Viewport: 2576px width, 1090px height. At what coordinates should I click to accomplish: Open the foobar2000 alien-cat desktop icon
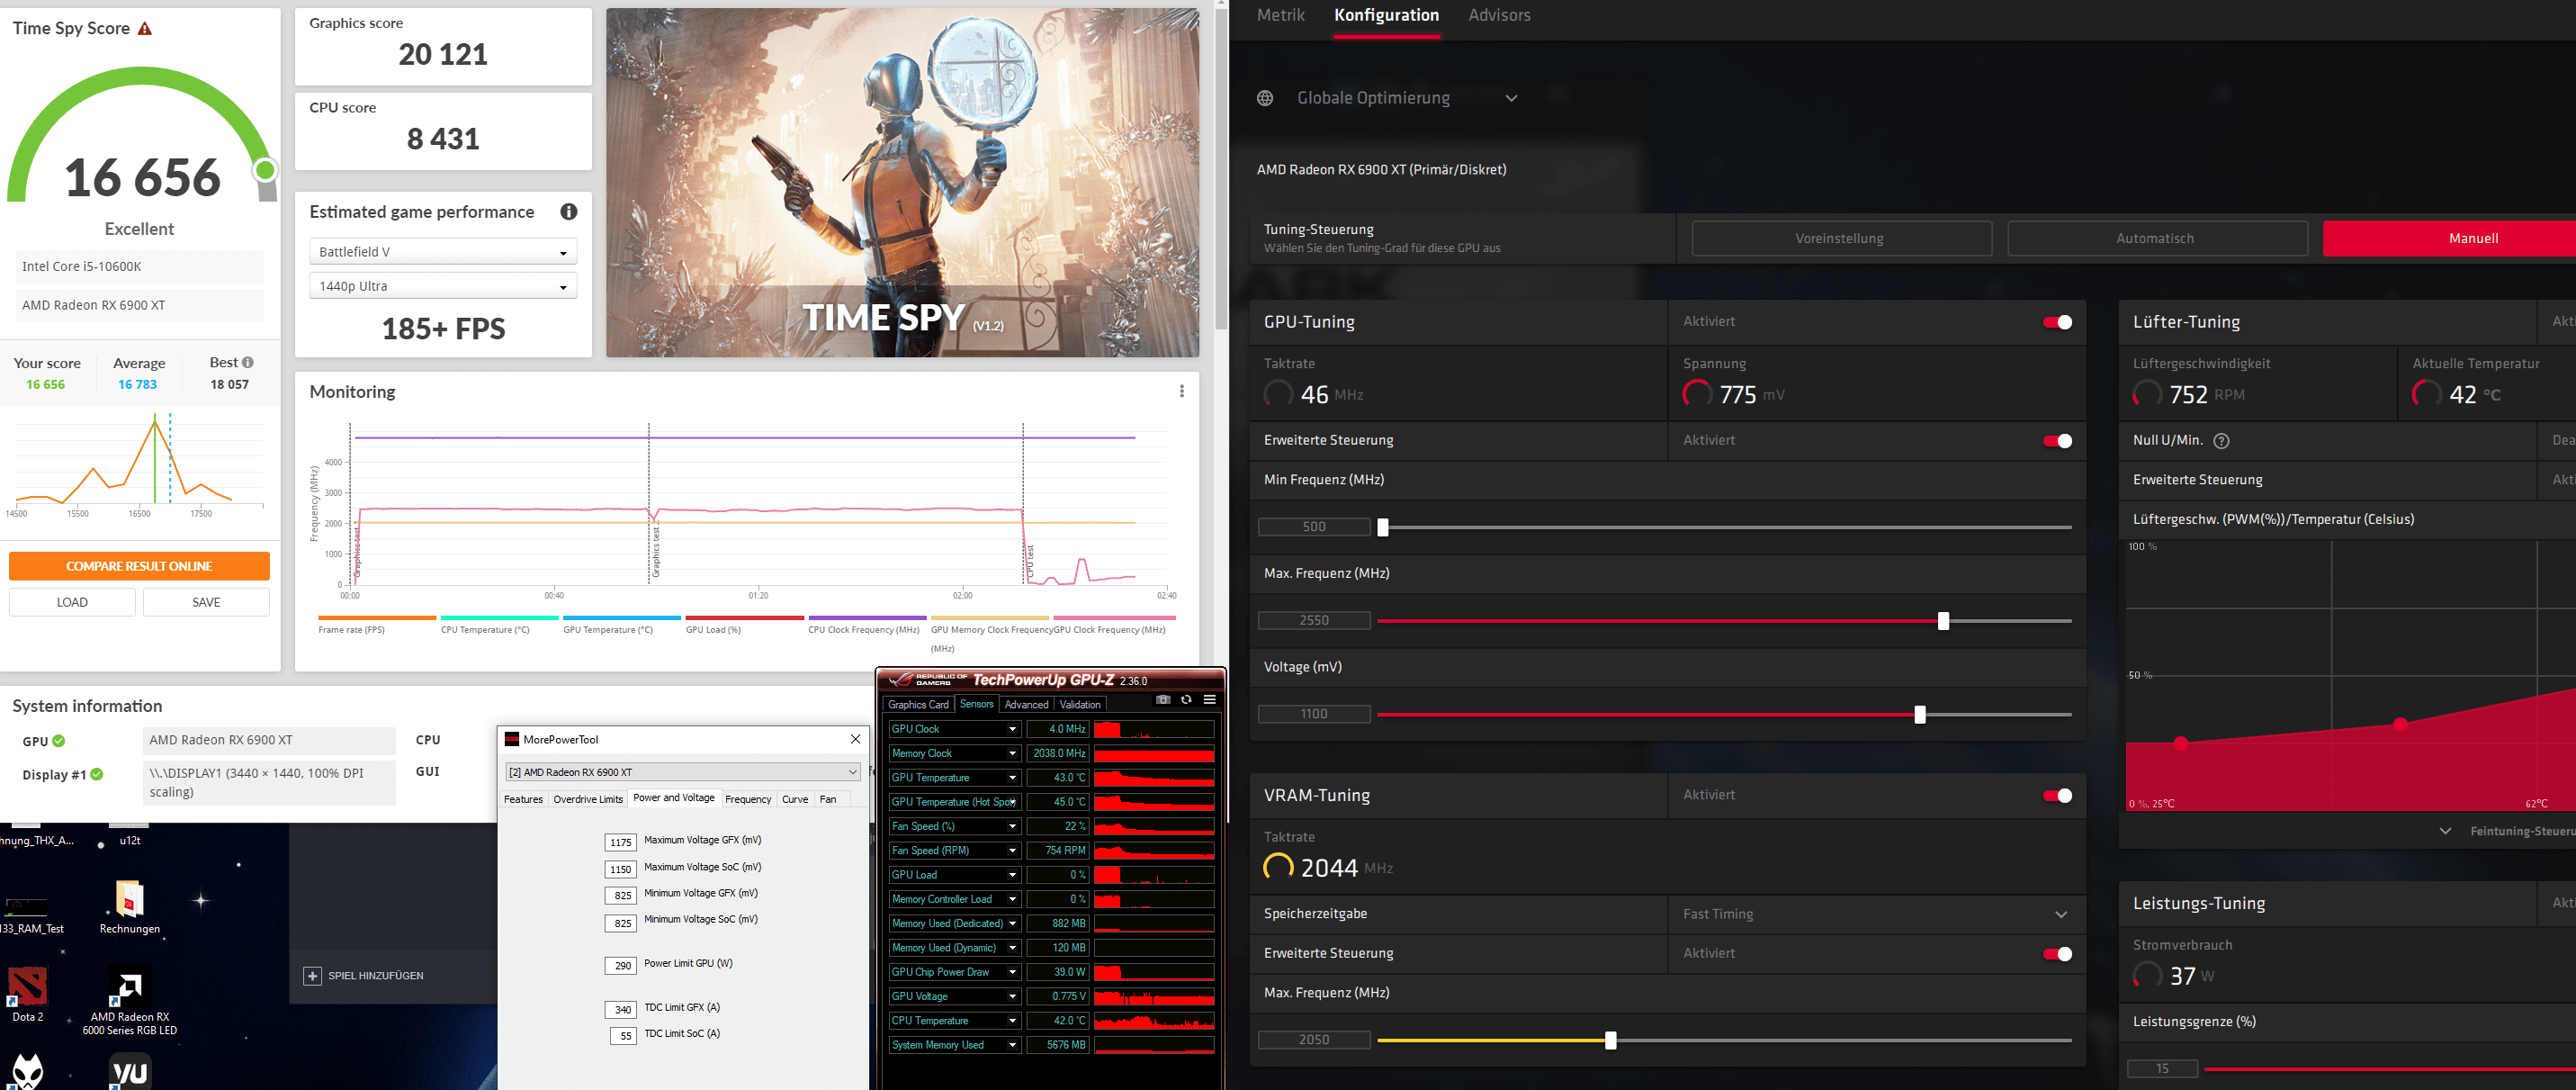click(27, 1071)
